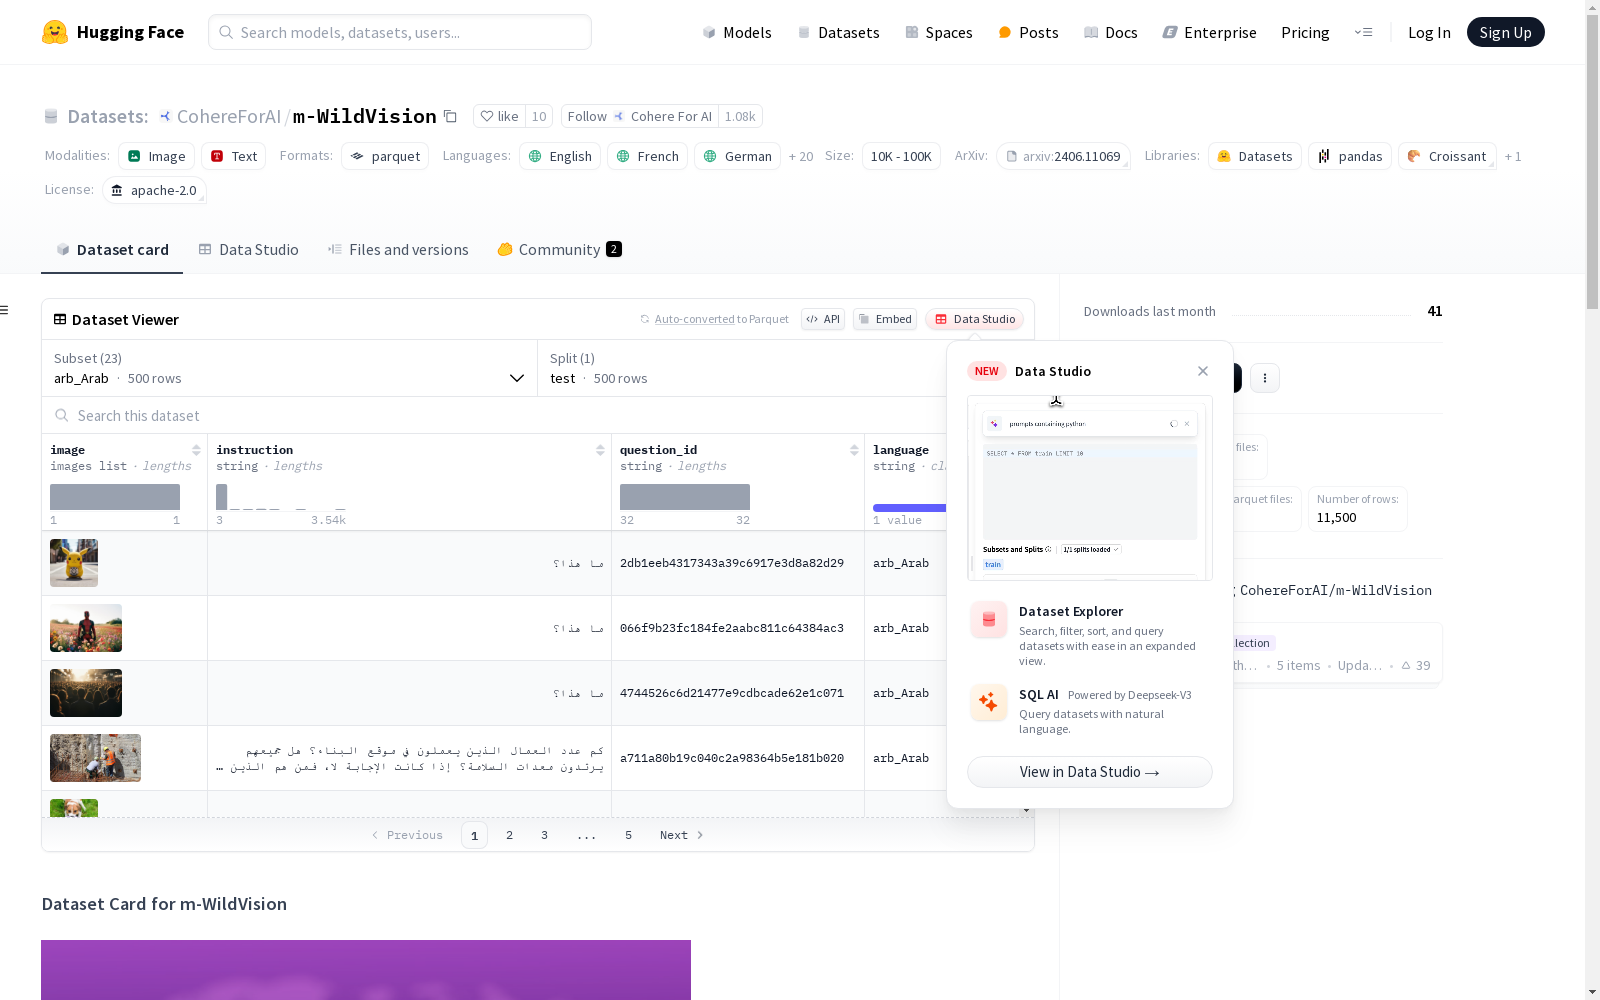Focus the Search models, datasets, users field
1600x1000 pixels.
pyautogui.click(x=400, y=32)
